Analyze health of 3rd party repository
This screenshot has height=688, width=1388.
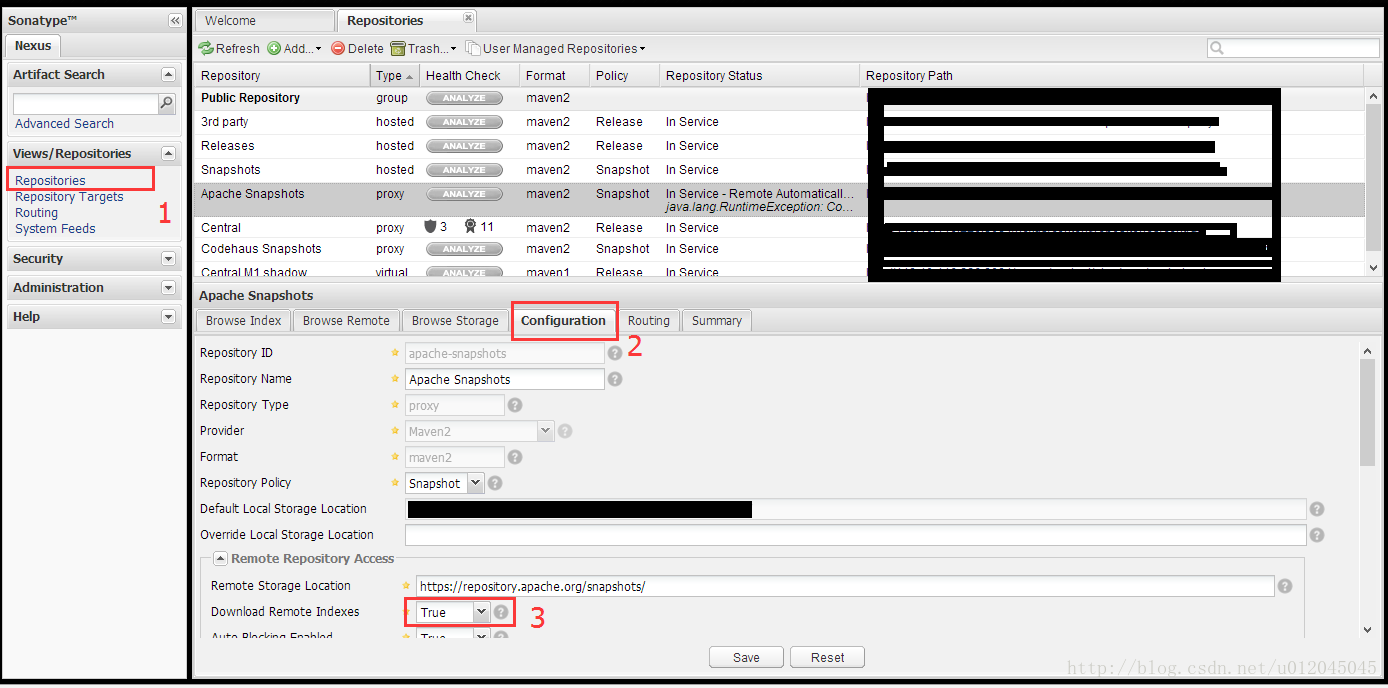click(464, 122)
